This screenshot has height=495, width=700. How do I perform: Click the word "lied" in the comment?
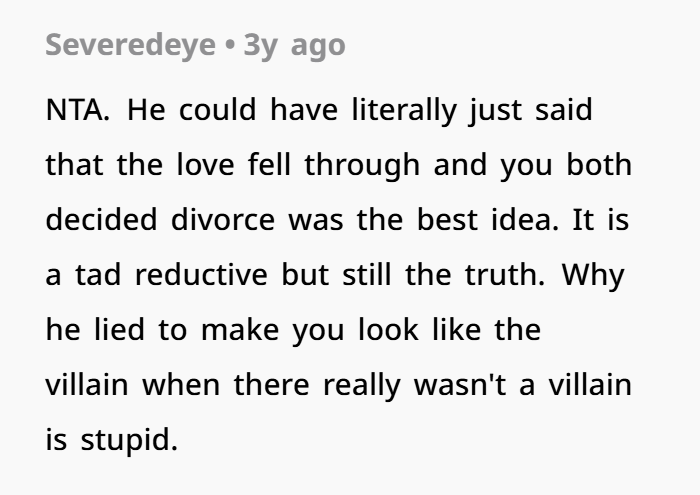[119, 329]
